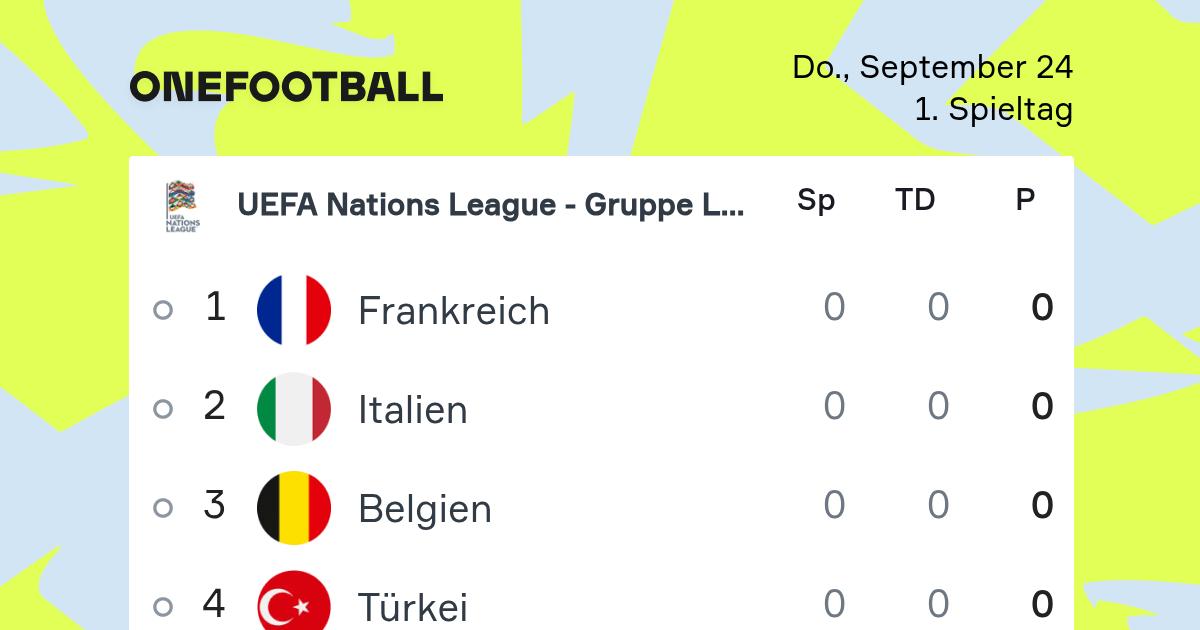This screenshot has height=630, width=1200.
Task: Select the France flag icon
Action: tap(294, 309)
